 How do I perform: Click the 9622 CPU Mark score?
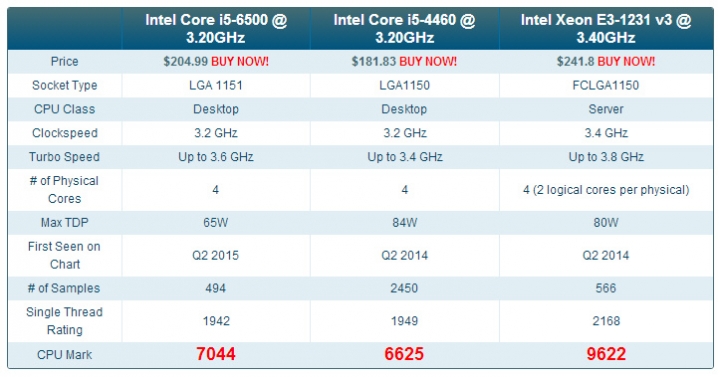[606, 354]
